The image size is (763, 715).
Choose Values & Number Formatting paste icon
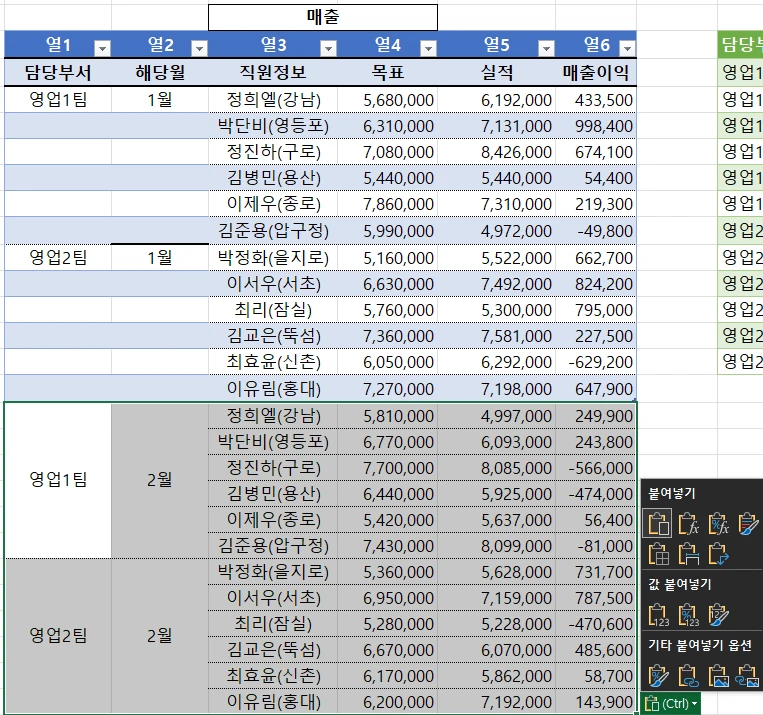[688, 614]
